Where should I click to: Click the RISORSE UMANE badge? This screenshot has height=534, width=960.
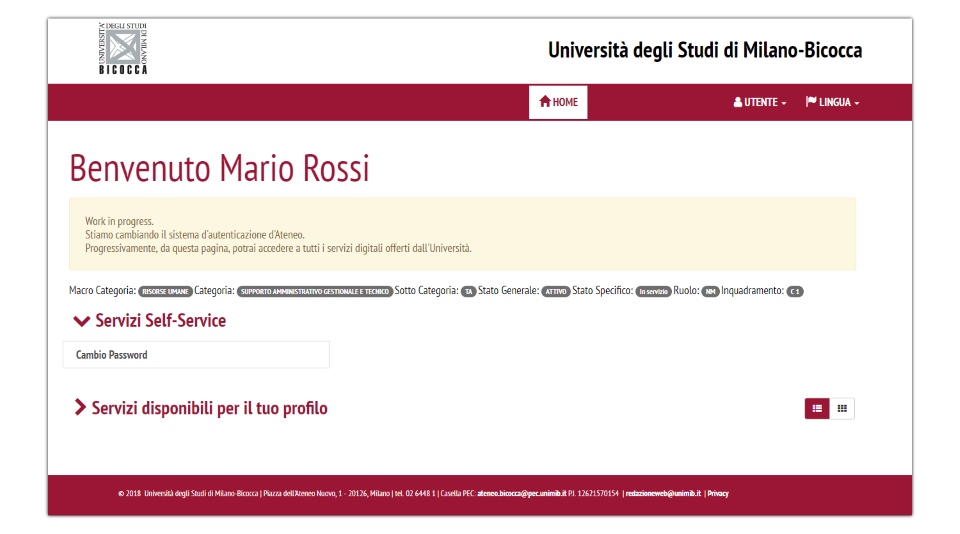tap(165, 292)
